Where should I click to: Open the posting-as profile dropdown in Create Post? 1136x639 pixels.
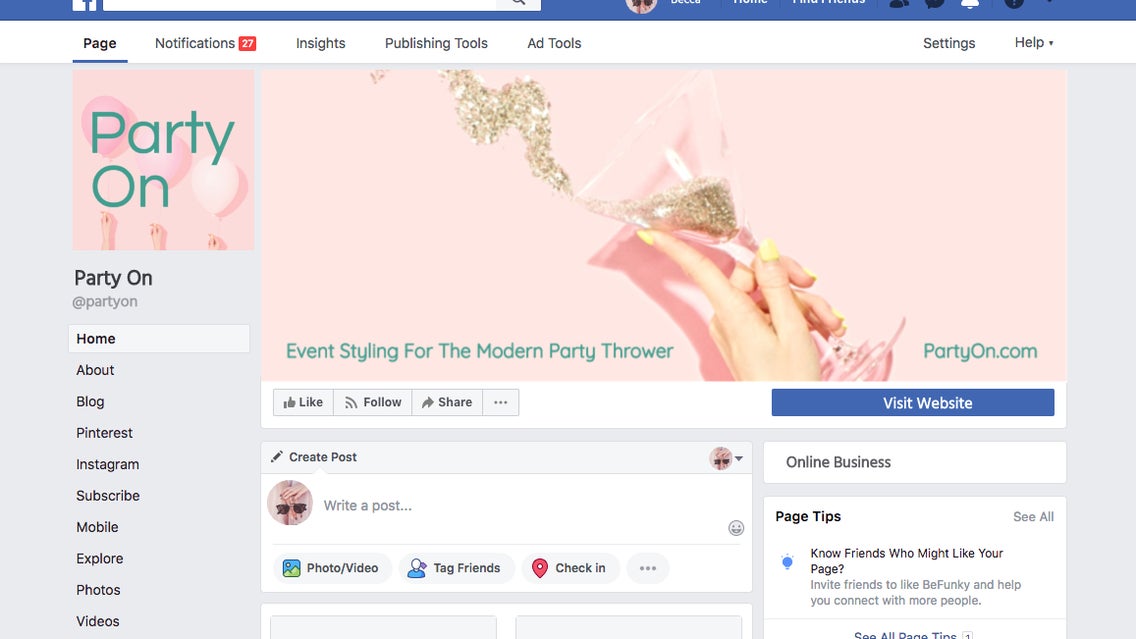tap(726, 458)
